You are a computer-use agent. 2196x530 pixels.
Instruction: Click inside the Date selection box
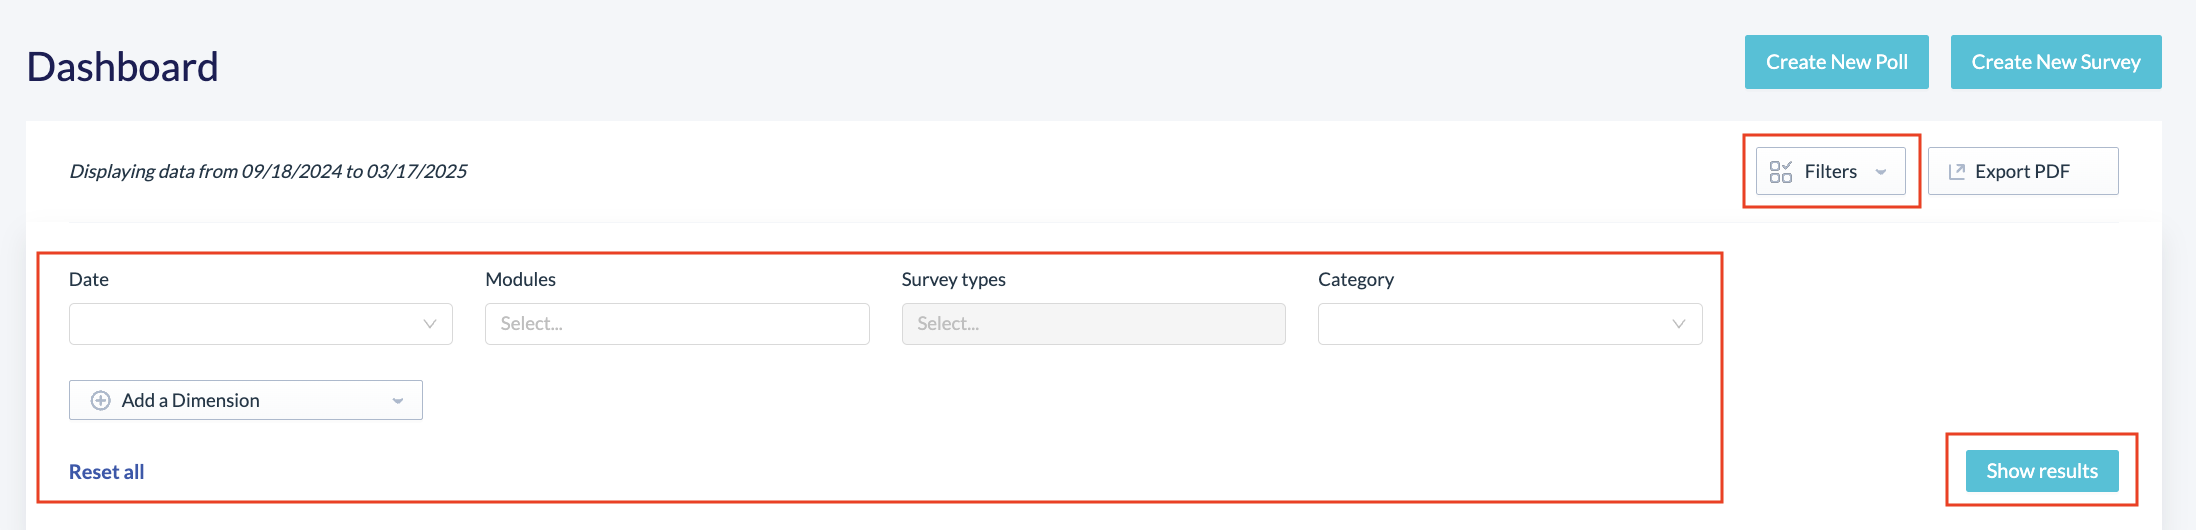pyautogui.click(x=261, y=324)
